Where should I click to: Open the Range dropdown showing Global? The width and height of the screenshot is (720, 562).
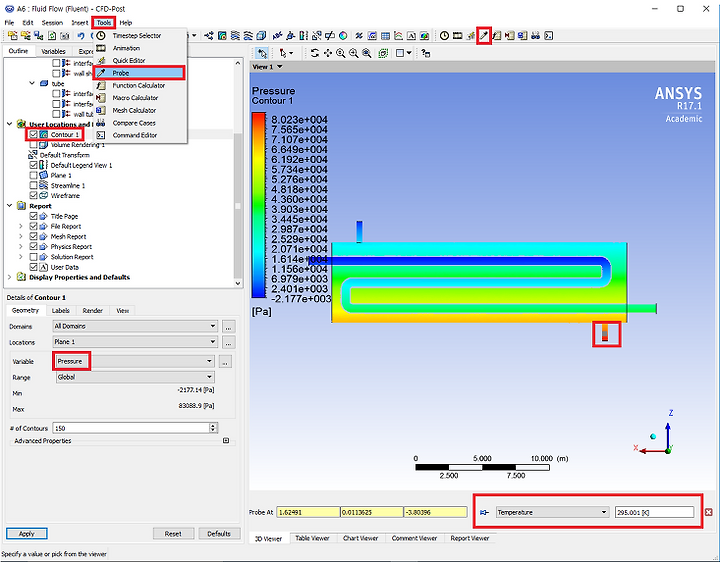pyautogui.click(x=135, y=377)
